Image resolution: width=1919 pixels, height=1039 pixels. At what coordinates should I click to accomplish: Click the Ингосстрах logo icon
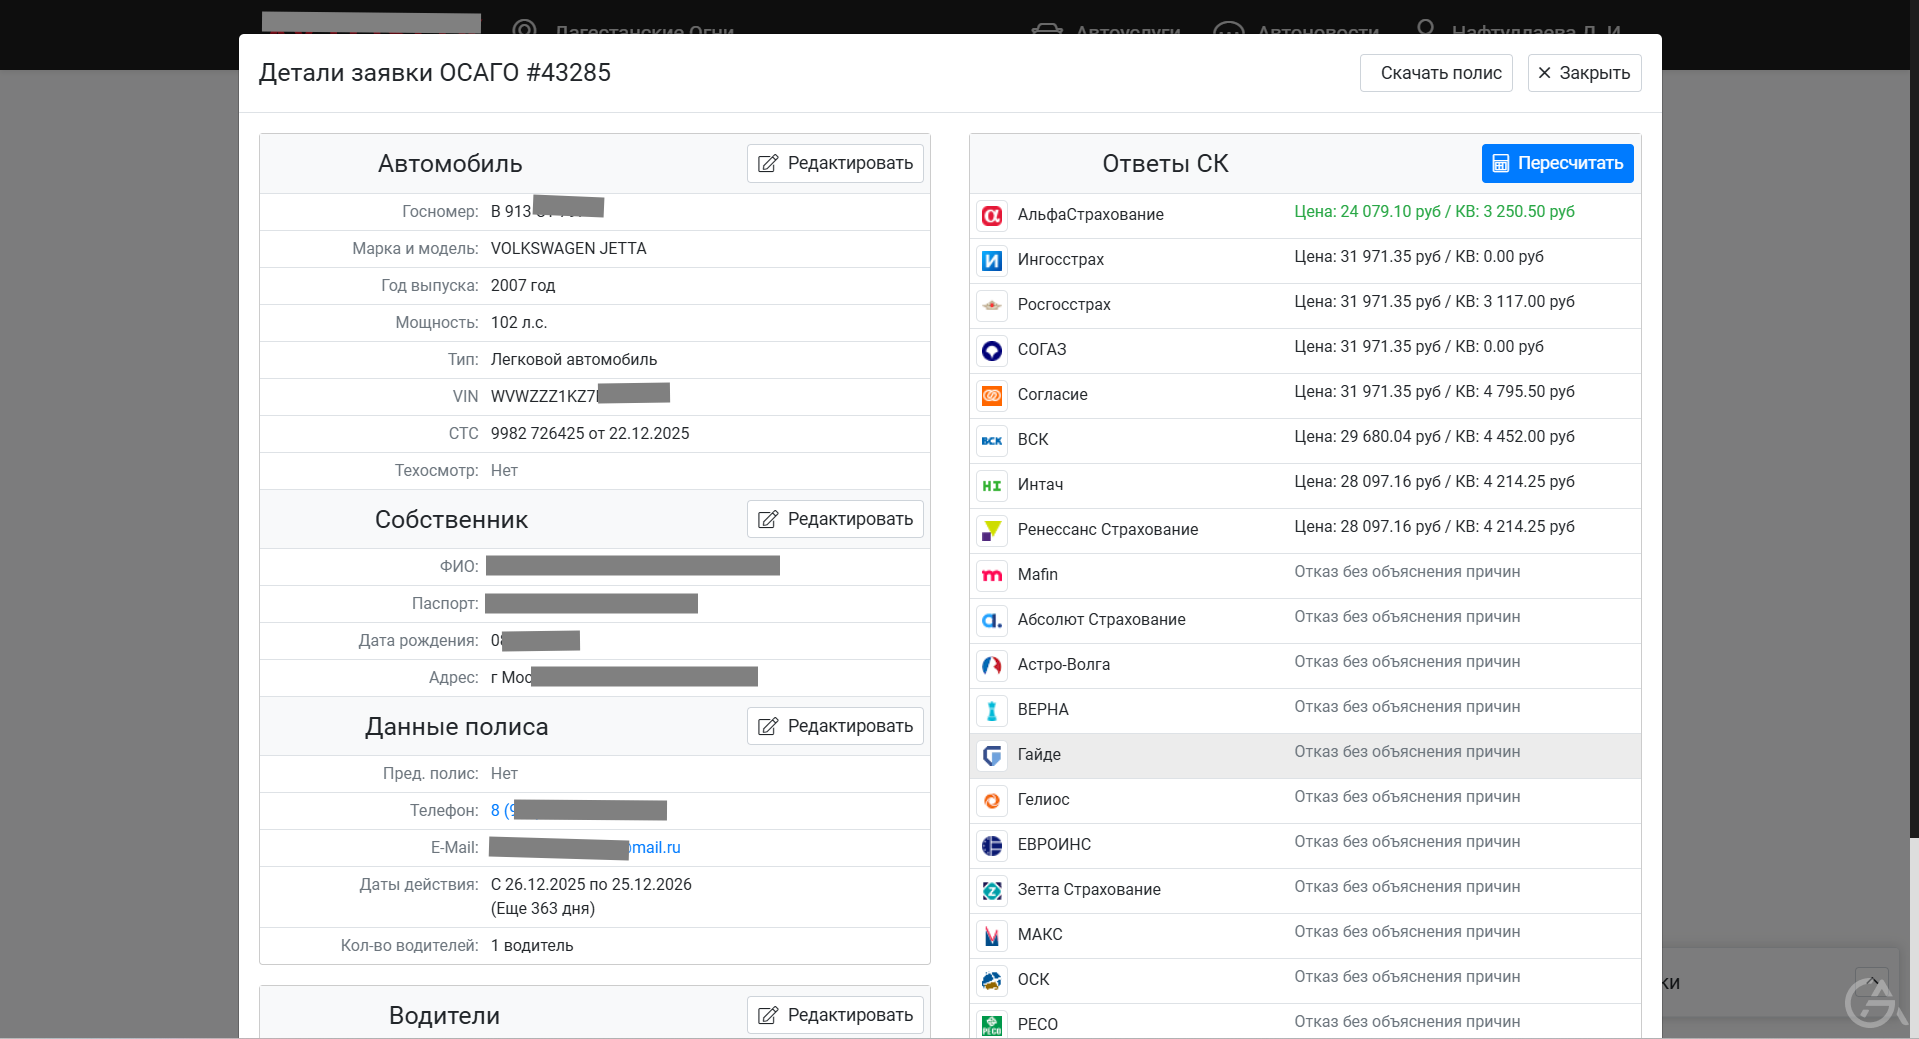(991, 260)
